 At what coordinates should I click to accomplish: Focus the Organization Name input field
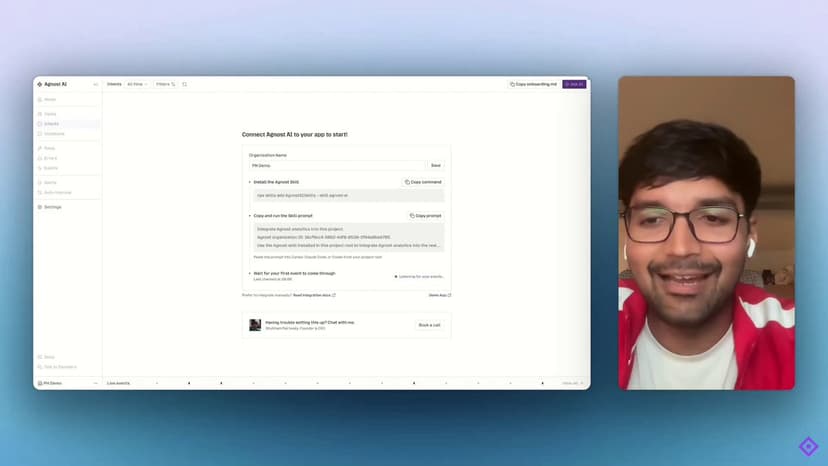tap(337, 165)
